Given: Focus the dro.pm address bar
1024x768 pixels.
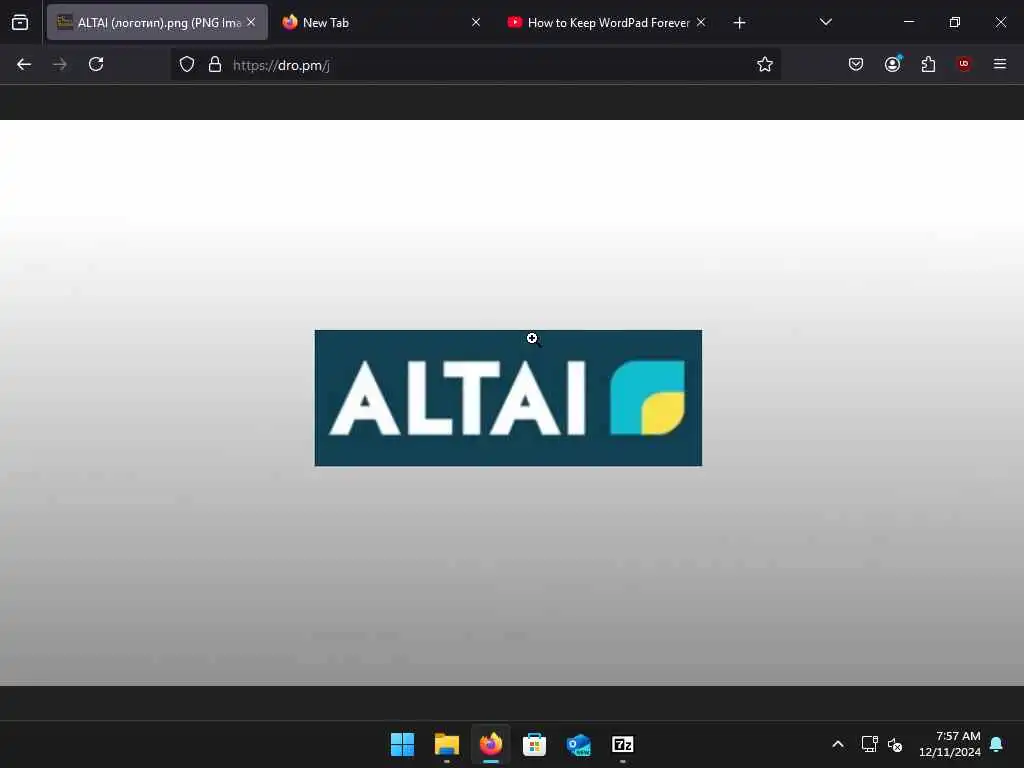Looking at the screenshot, I should [475, 65].
